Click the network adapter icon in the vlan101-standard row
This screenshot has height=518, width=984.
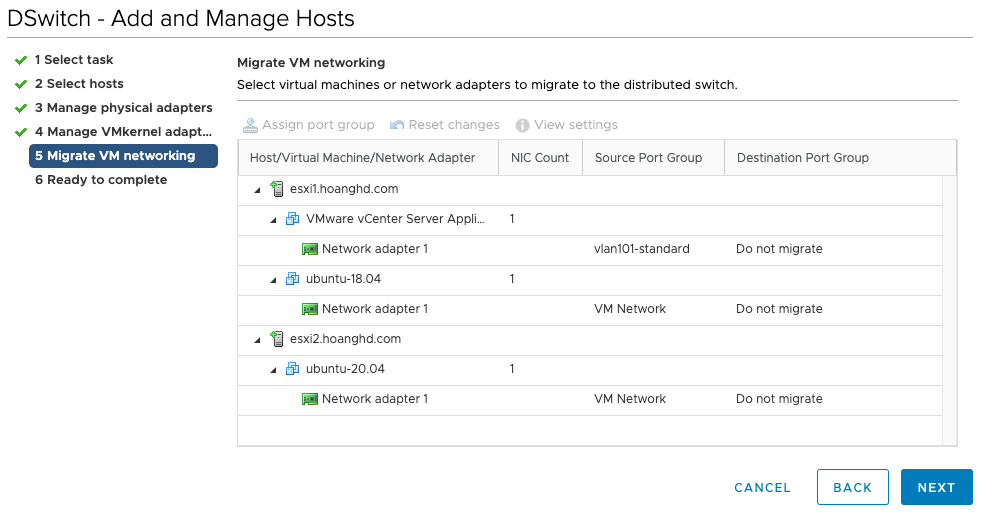click(310, 249)
